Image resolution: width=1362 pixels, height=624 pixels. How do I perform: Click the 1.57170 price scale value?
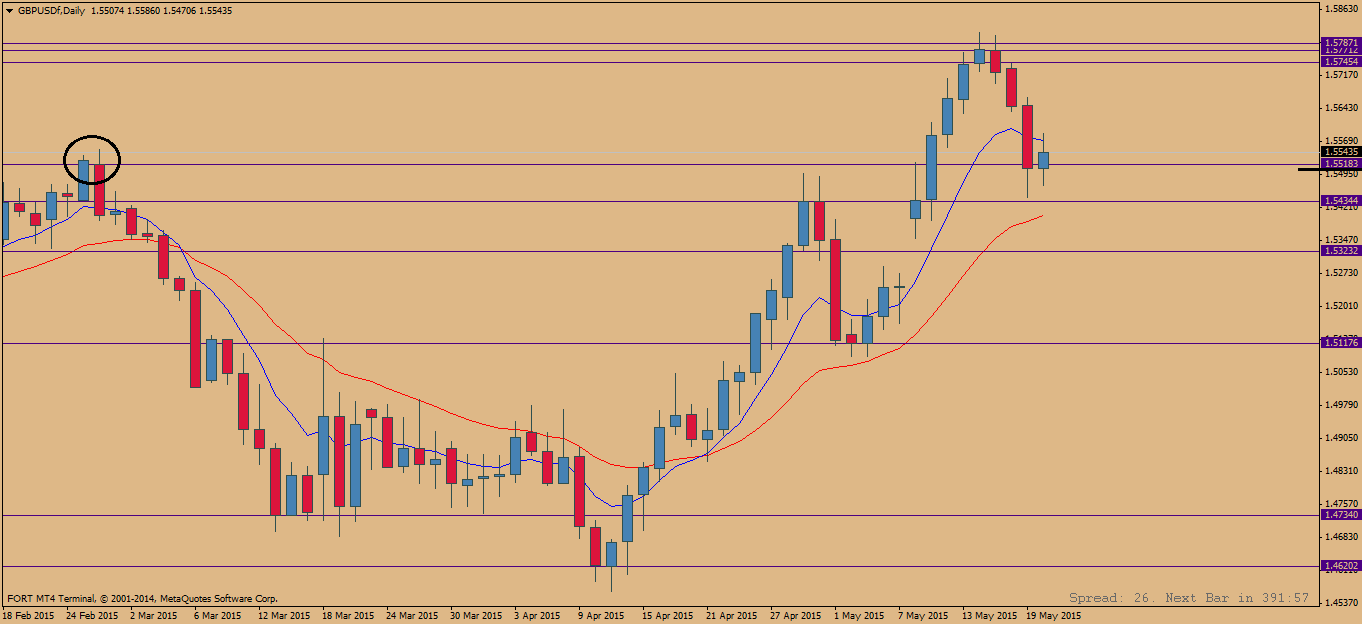coord(1341,74)
